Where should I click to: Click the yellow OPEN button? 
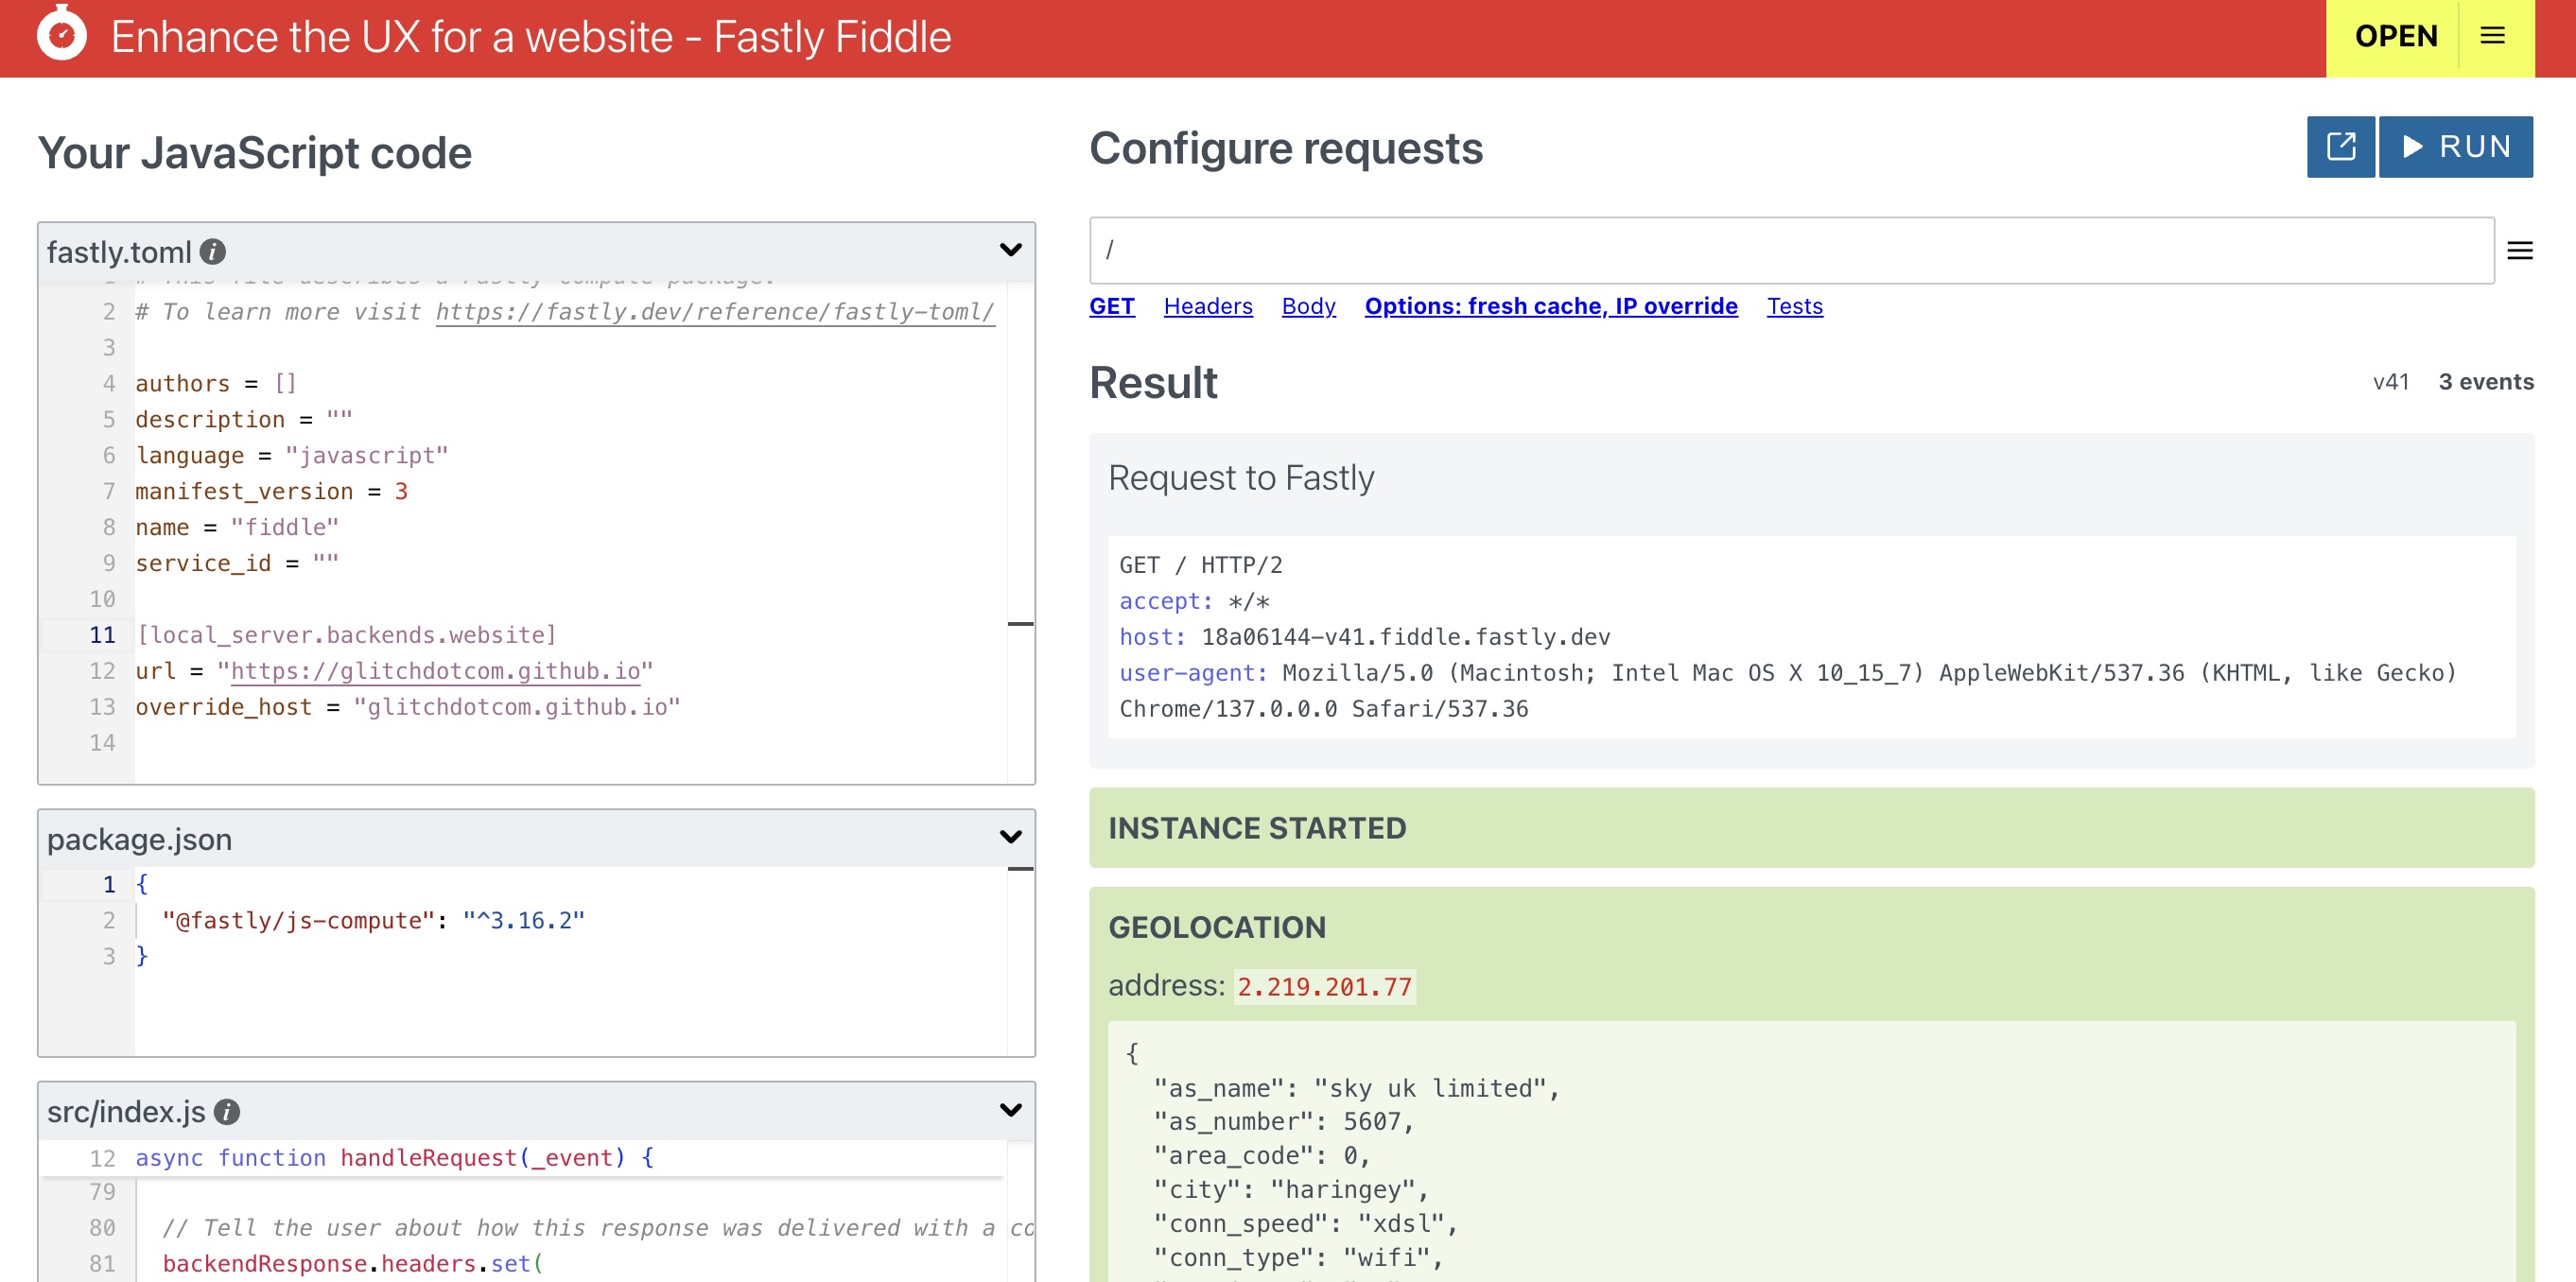pyautogui.click(x=2395, y=37)
